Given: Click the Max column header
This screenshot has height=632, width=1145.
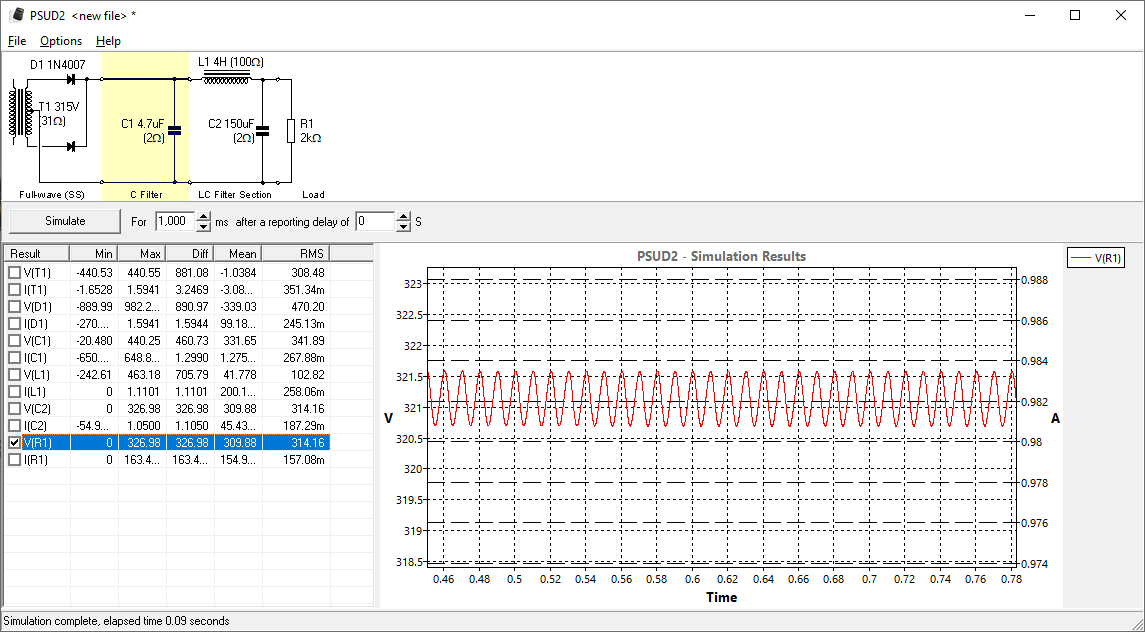Looking at the screenshot, I should tap(142, 254).
